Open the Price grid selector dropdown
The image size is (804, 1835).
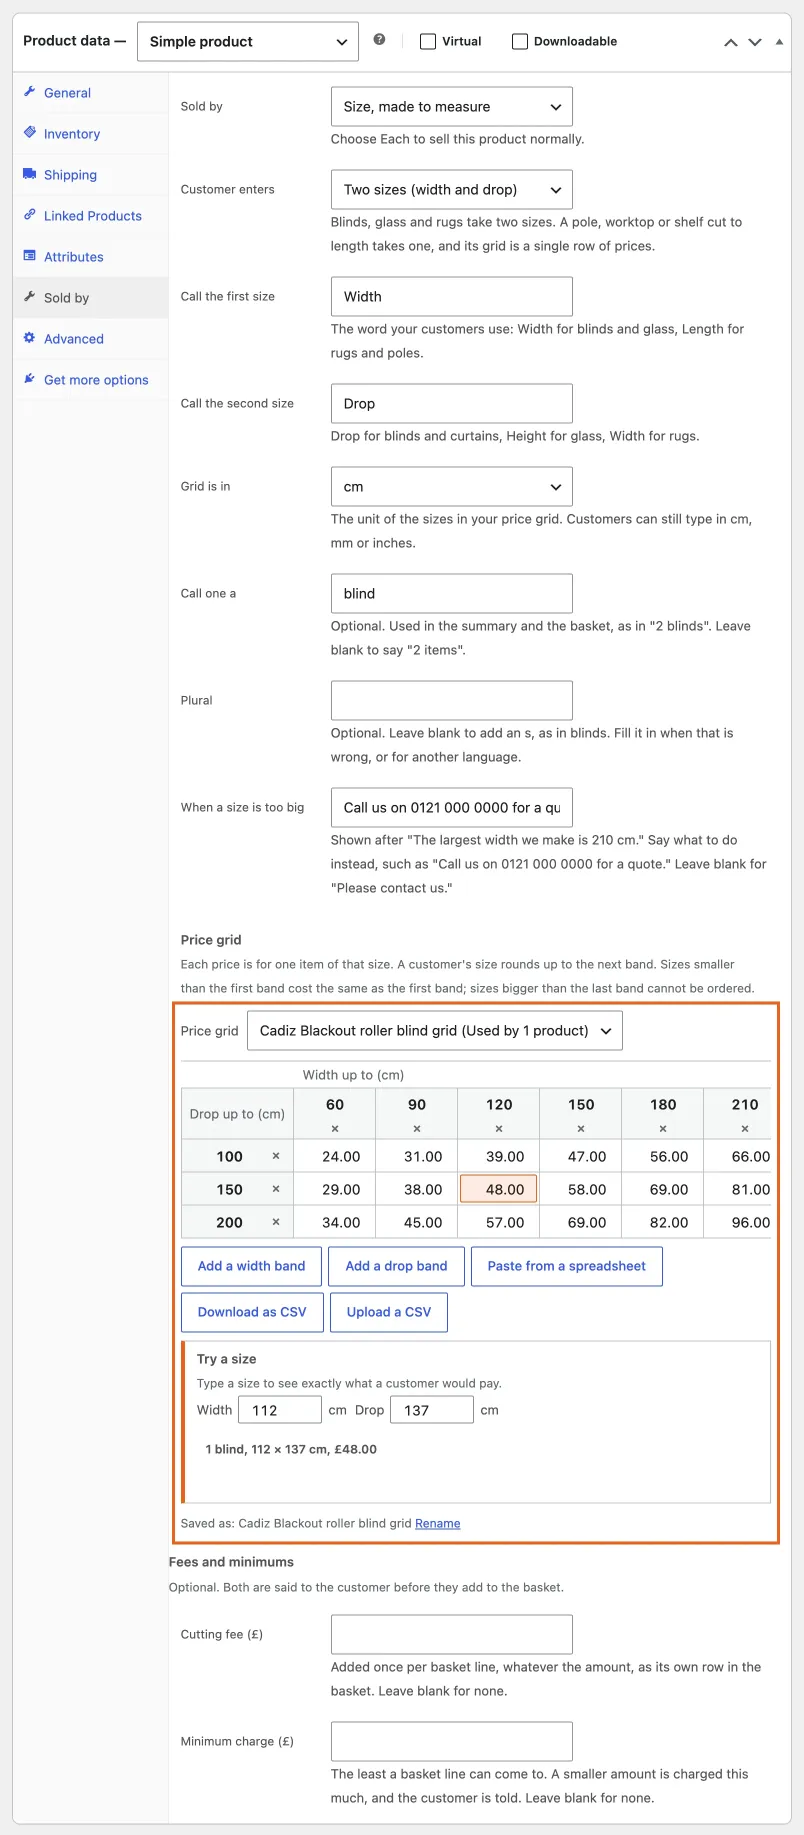tap(435, 1031)
